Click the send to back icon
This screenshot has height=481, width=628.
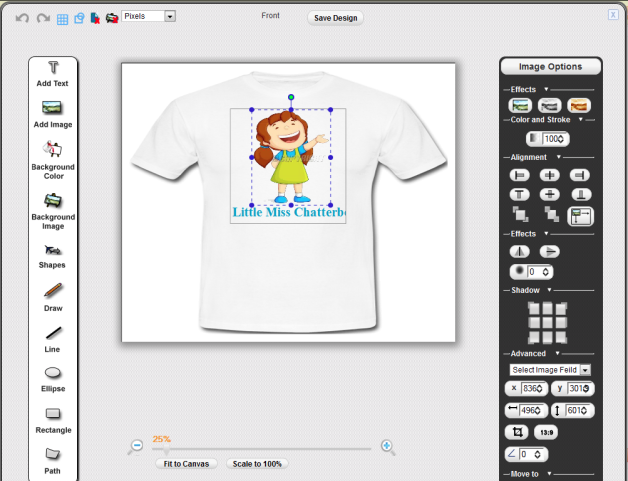pos(551,214)
